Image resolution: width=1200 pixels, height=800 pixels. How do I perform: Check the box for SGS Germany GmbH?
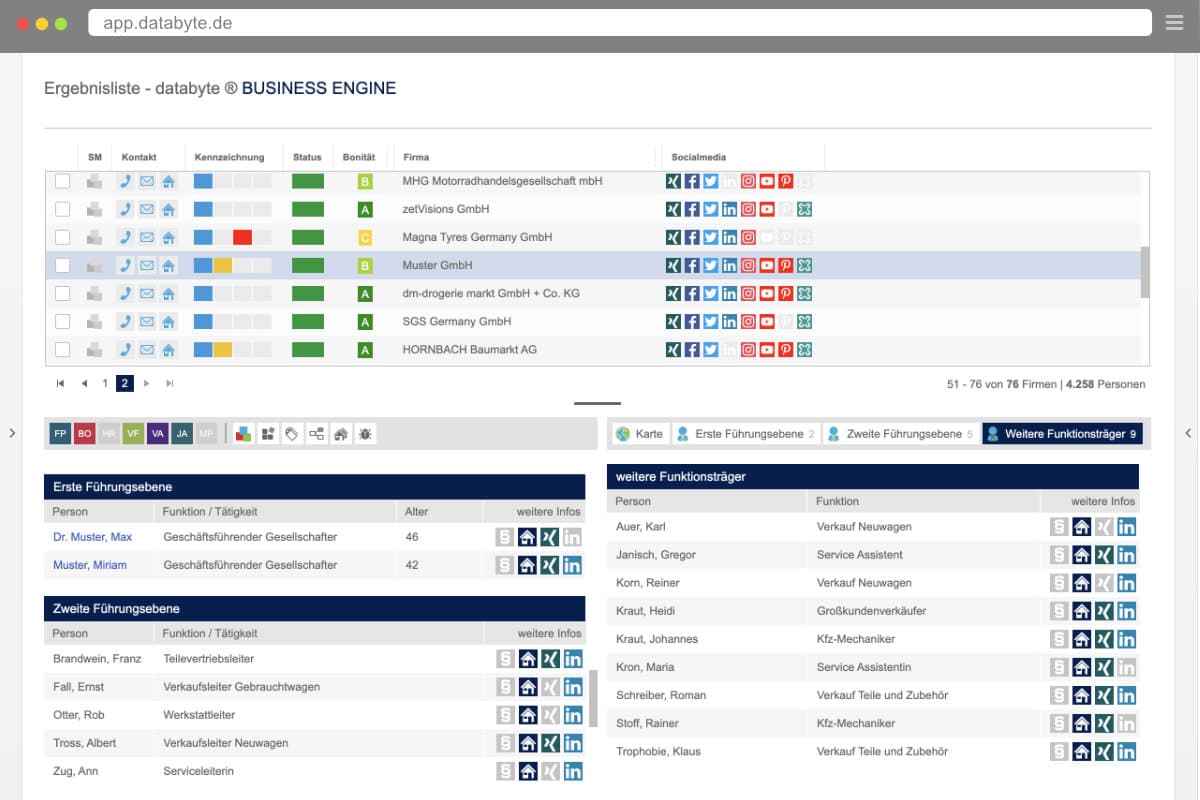[x=63, y=321]
